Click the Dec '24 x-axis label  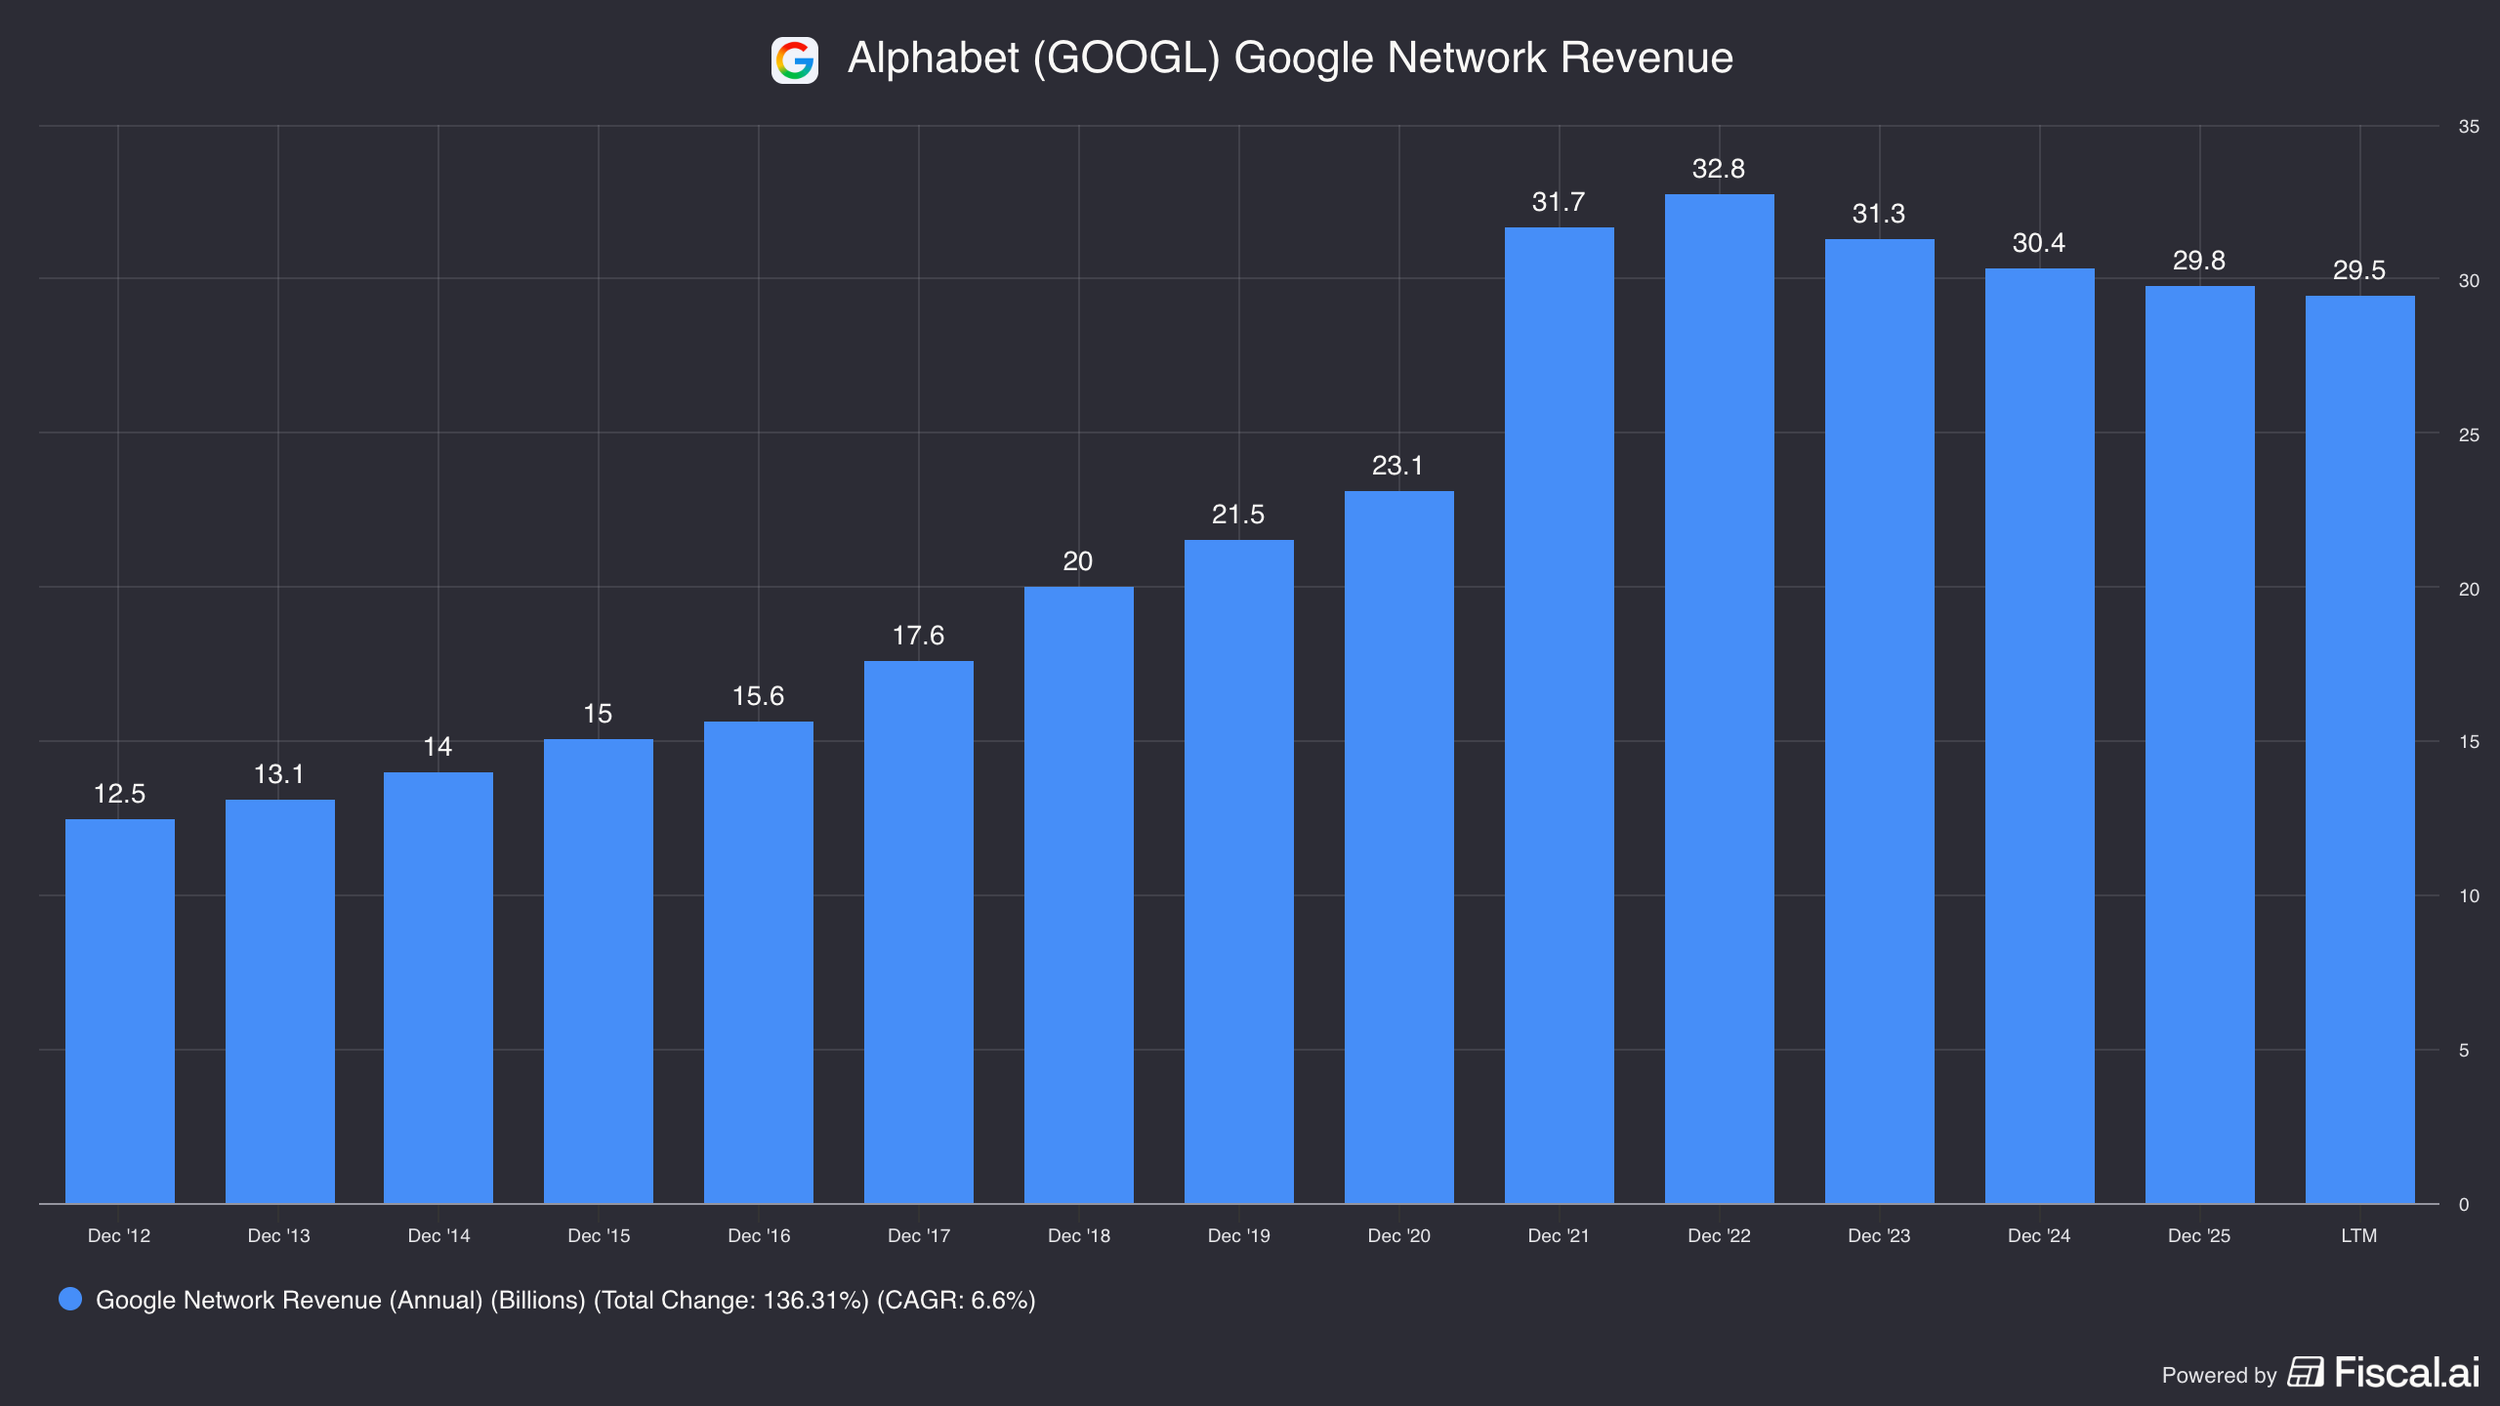(2039, 1236)
